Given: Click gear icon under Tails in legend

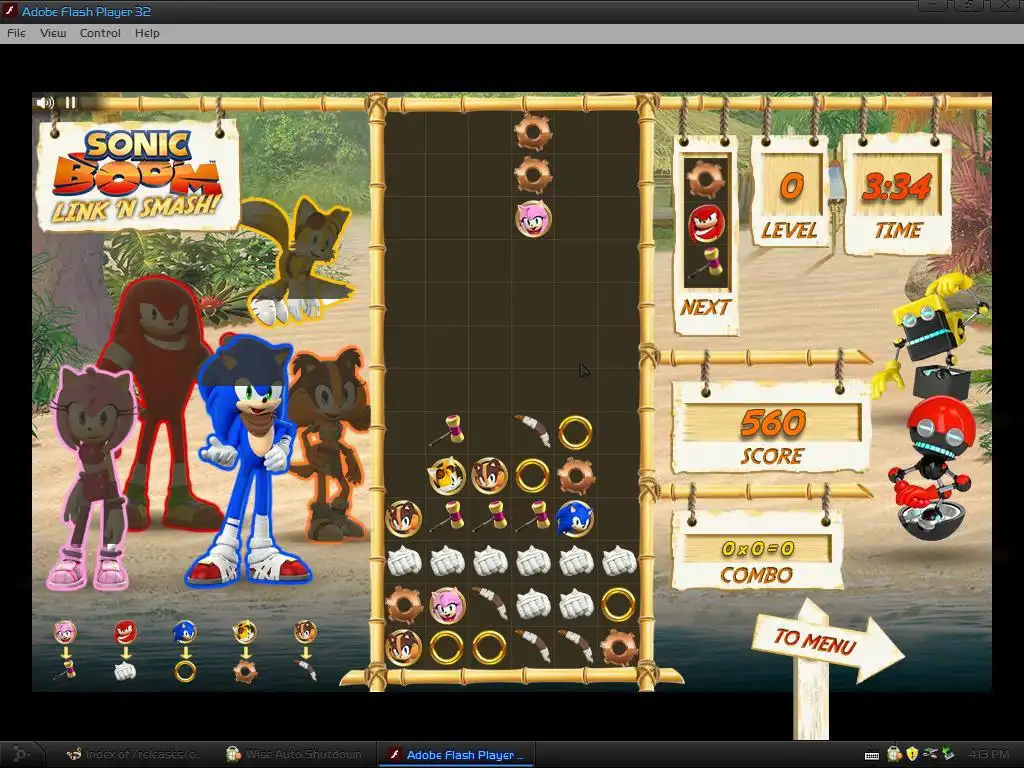Looking at the screenshot, I should click(245, 671).
